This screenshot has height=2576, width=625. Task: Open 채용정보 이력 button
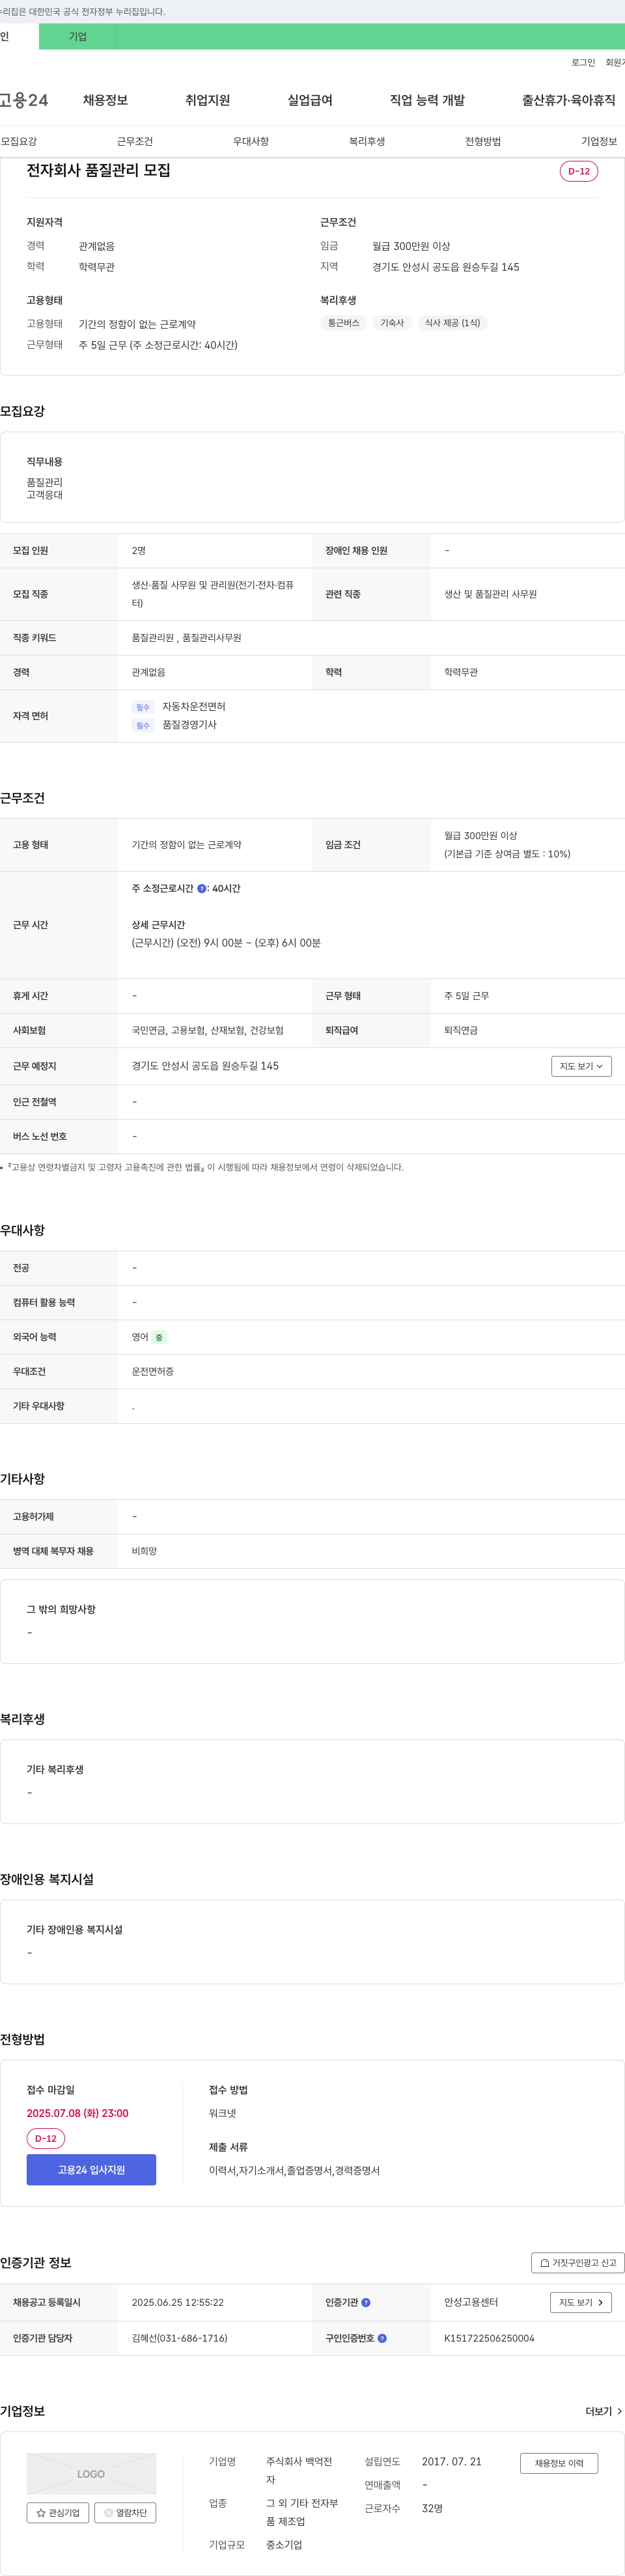click(559, 2462)
